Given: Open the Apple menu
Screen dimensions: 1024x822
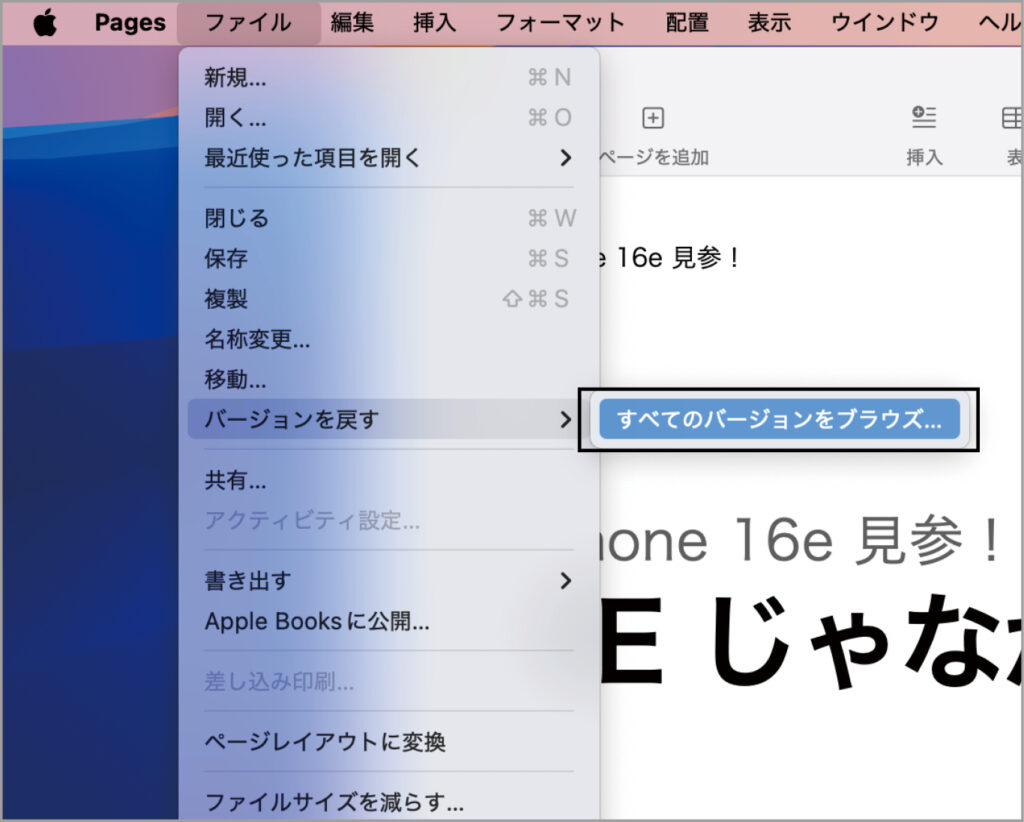Looking at the screenshot, I should (44, 23).
